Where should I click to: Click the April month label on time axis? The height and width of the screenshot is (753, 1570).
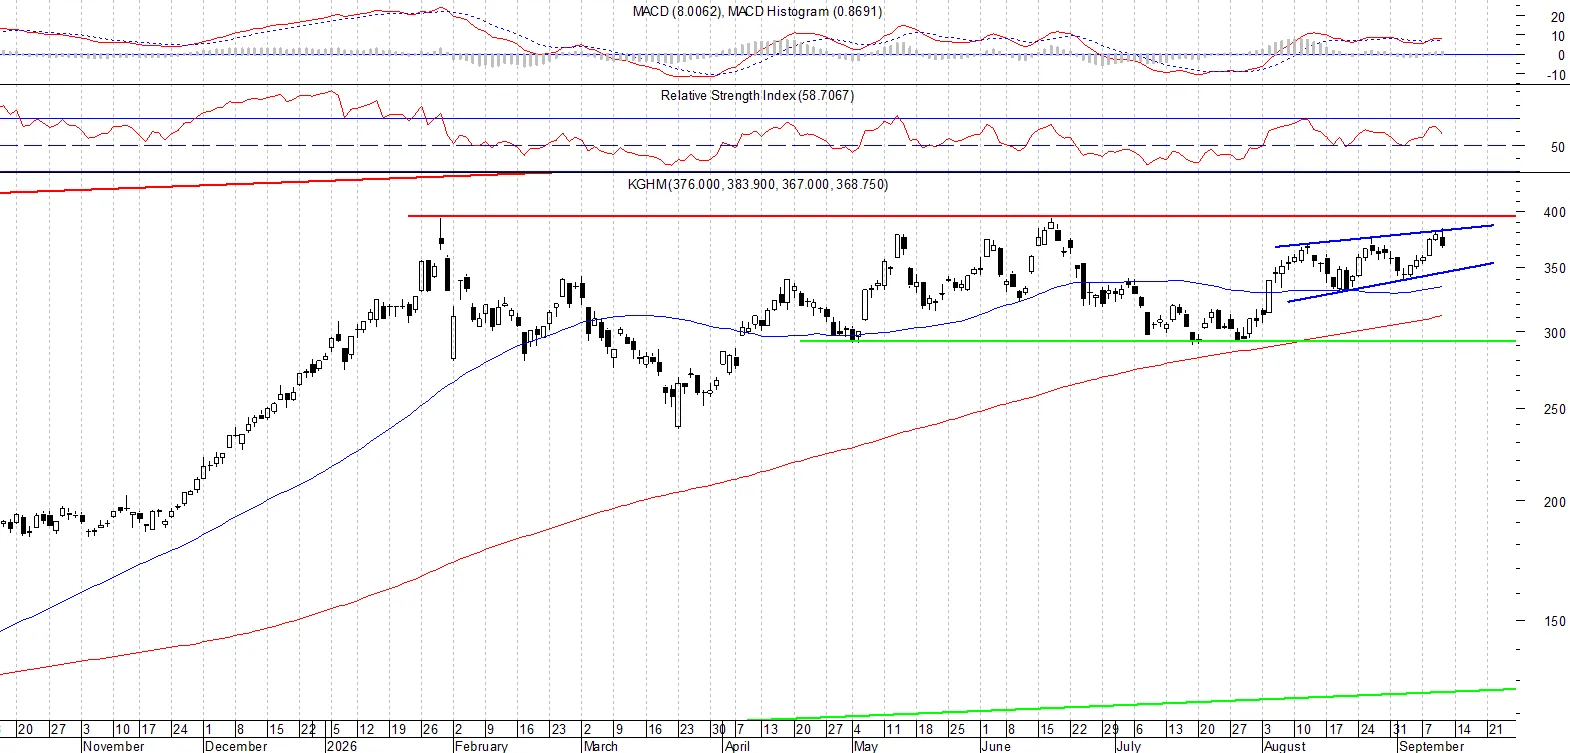coord(737,746)
